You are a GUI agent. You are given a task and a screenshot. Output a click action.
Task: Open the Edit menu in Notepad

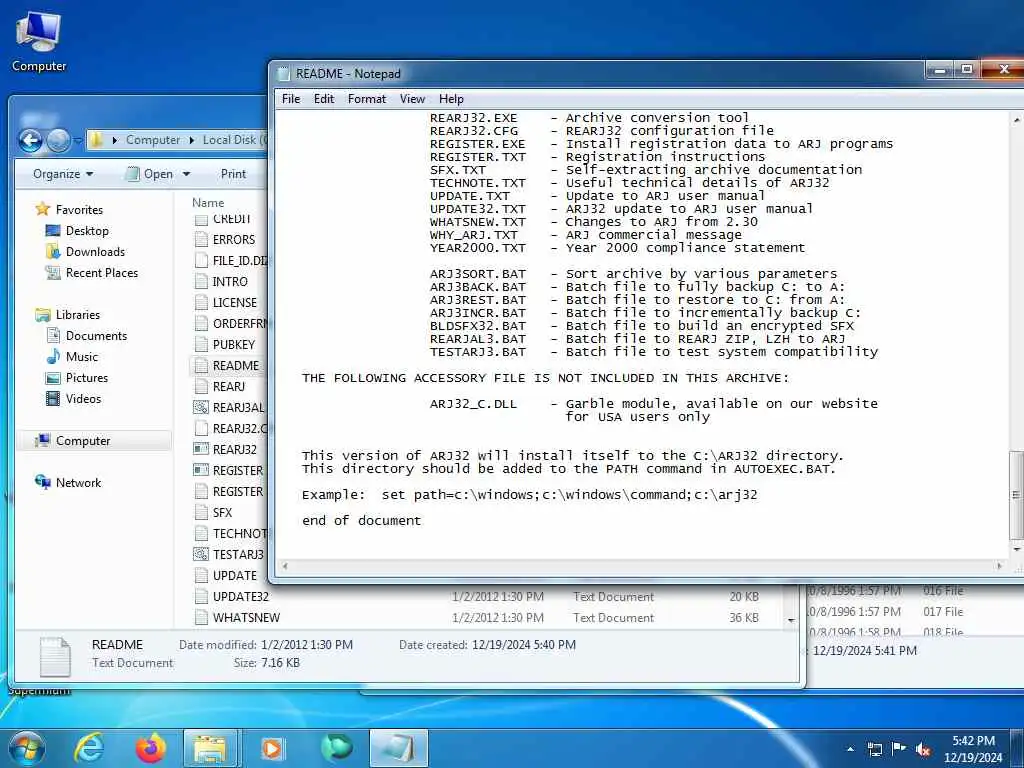point(324,99)
